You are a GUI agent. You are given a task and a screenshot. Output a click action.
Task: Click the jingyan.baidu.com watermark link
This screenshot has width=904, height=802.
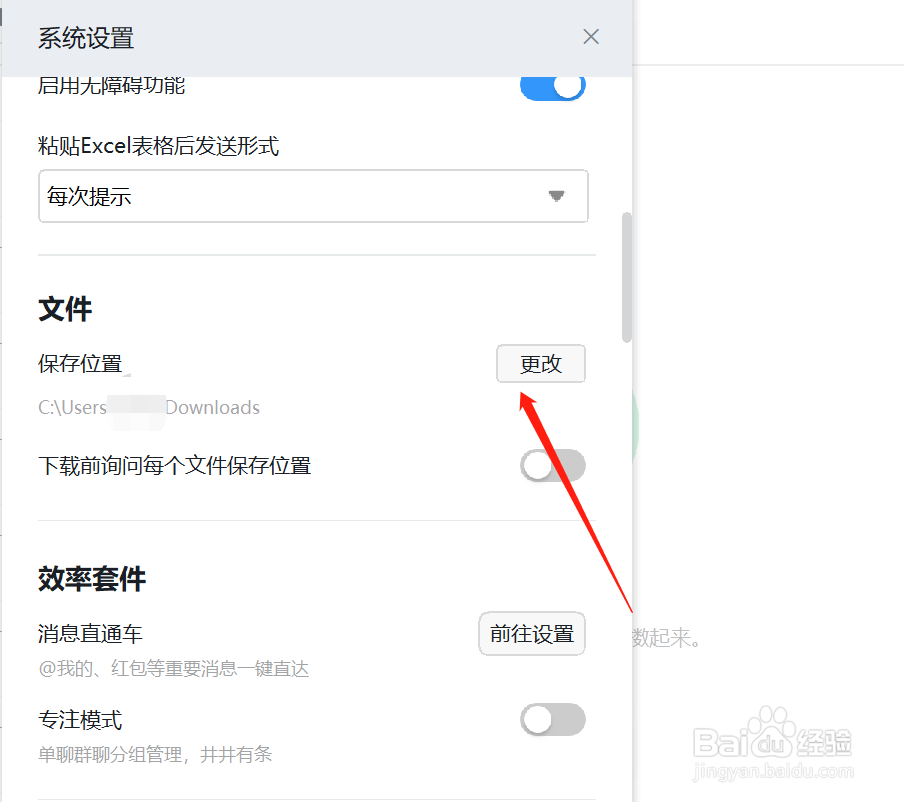(x=773, y=771)
